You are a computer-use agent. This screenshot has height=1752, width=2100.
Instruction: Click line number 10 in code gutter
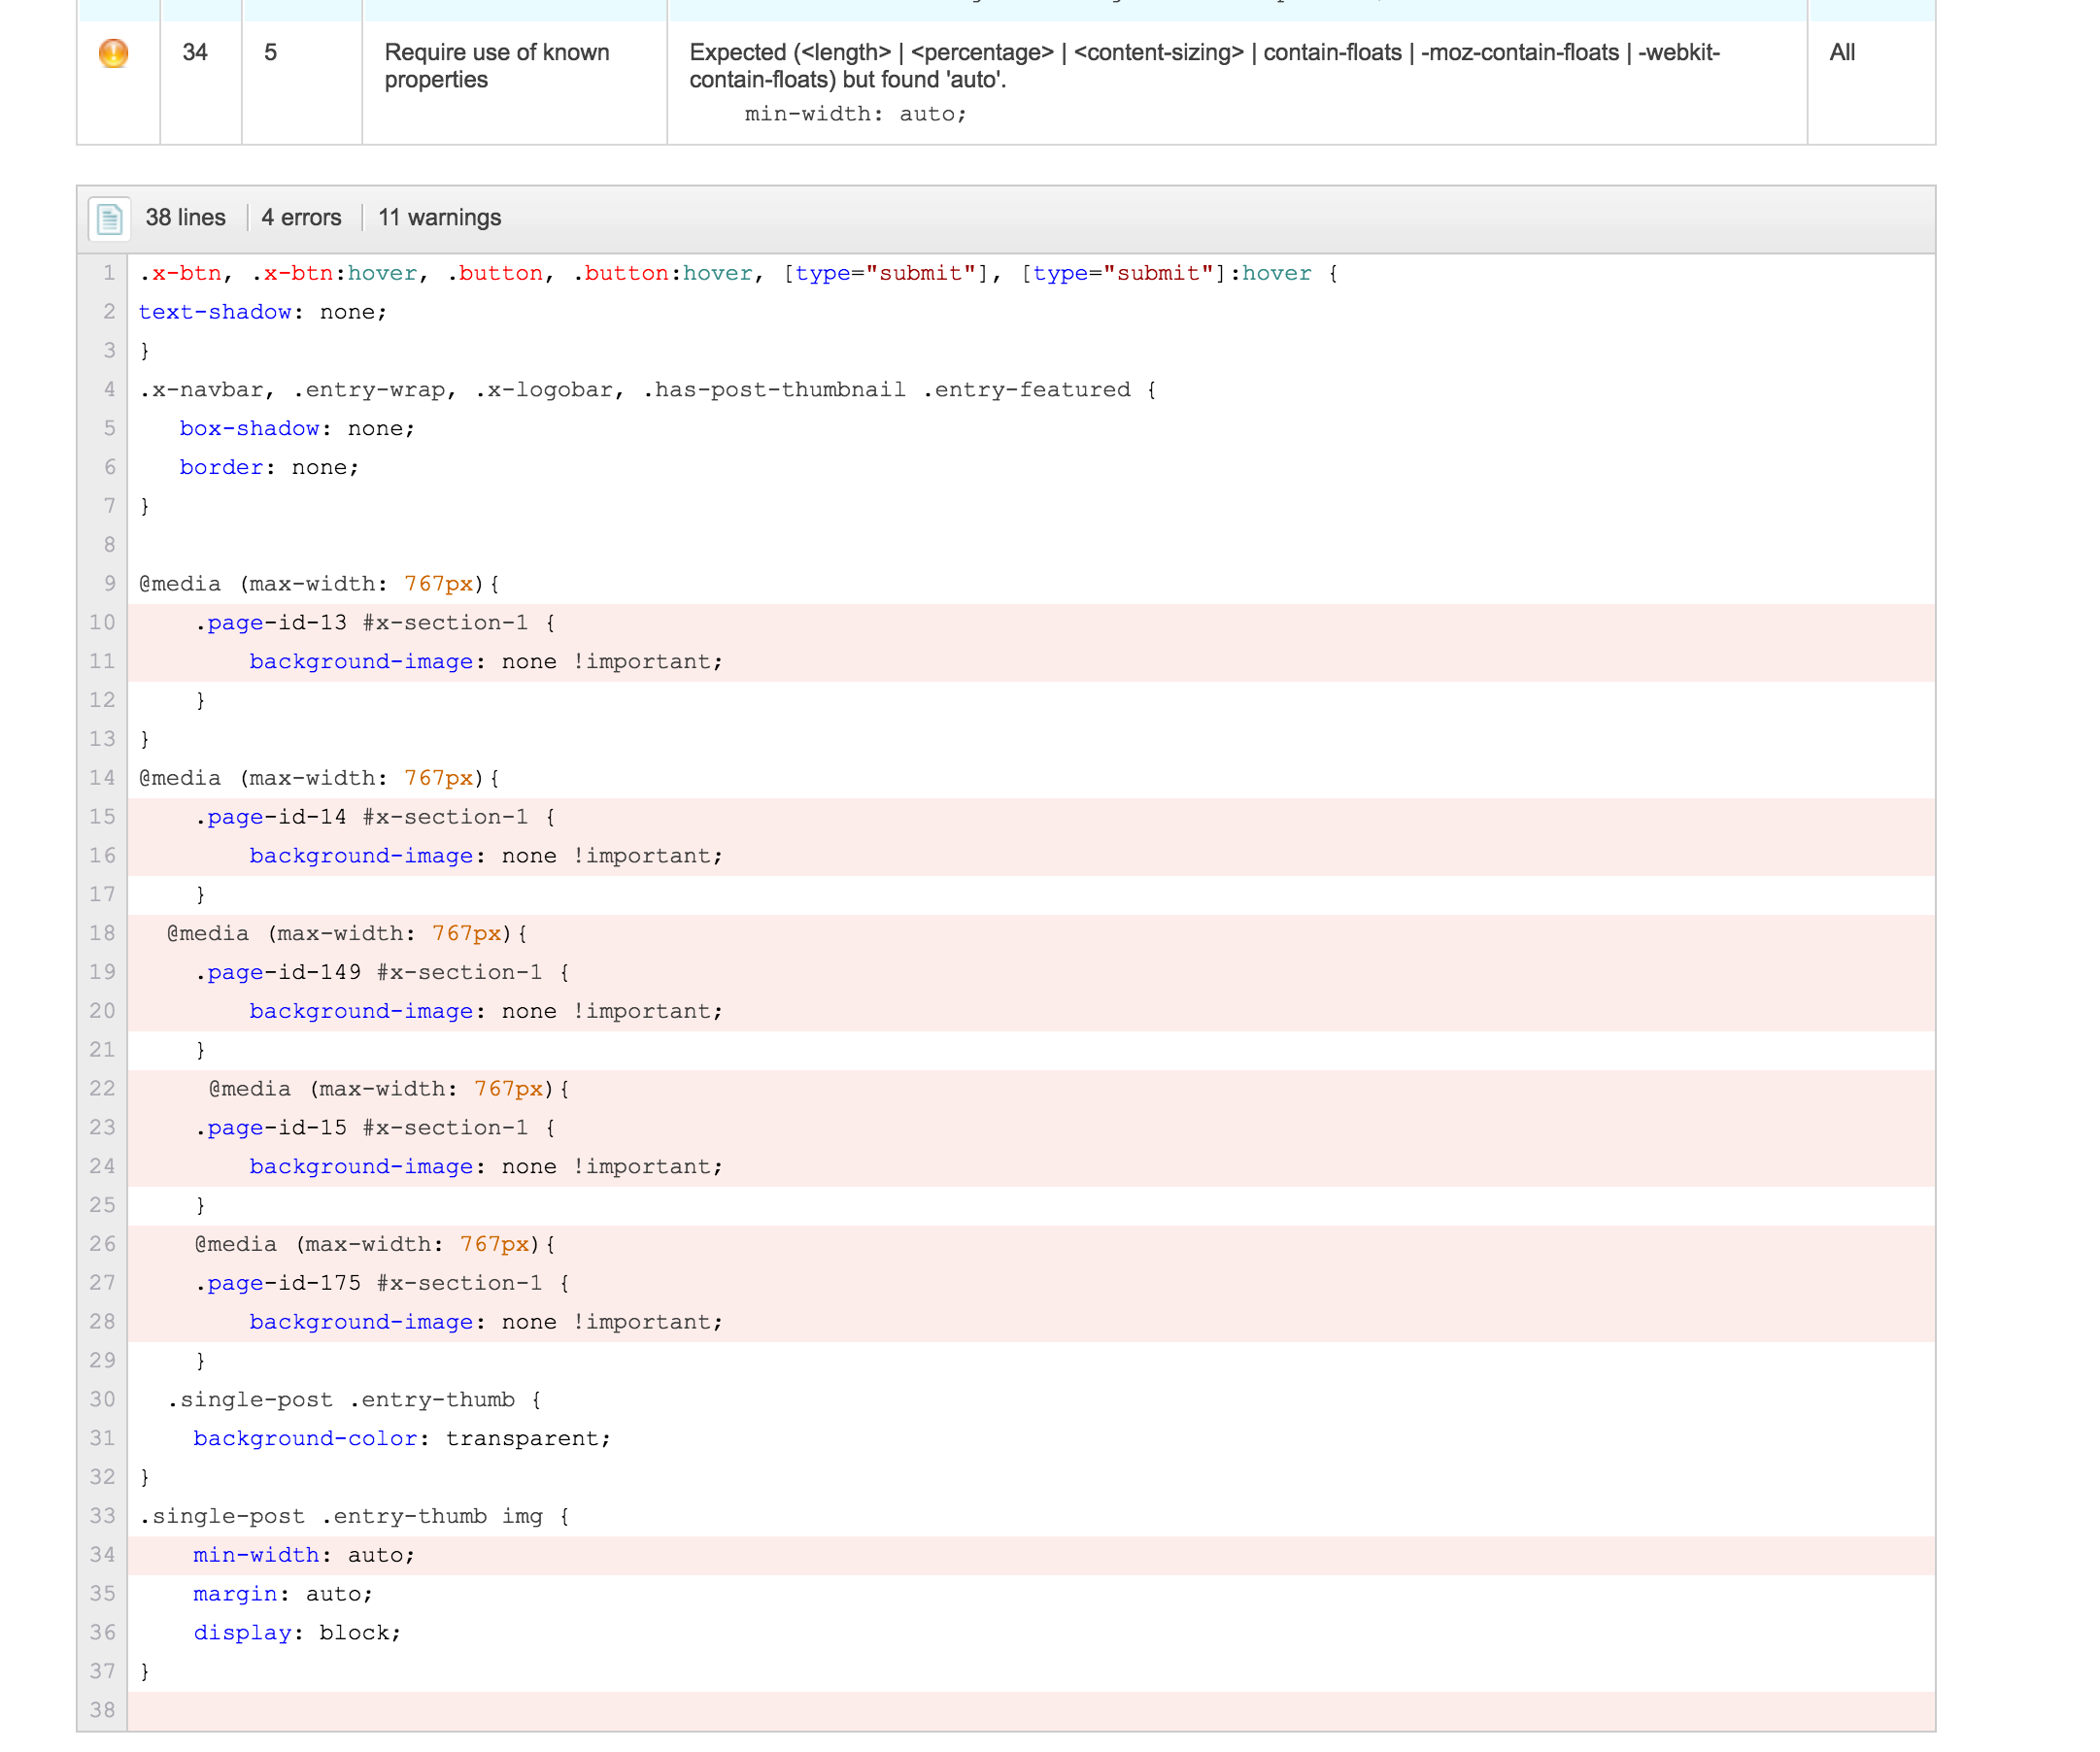(x=102, y=623)
